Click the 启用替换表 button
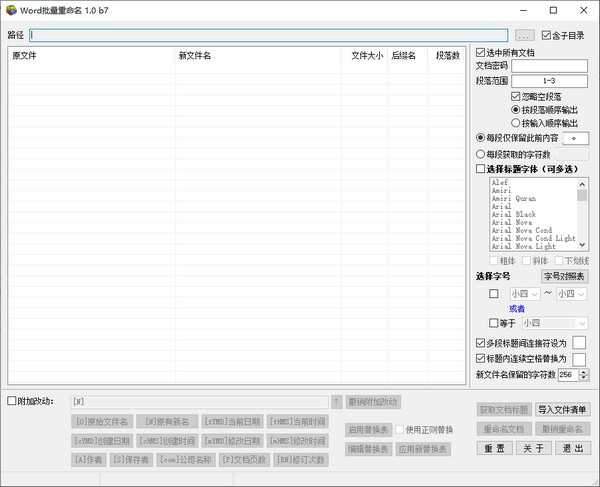This screenshot has height=487, width=600. click(368, 429)
